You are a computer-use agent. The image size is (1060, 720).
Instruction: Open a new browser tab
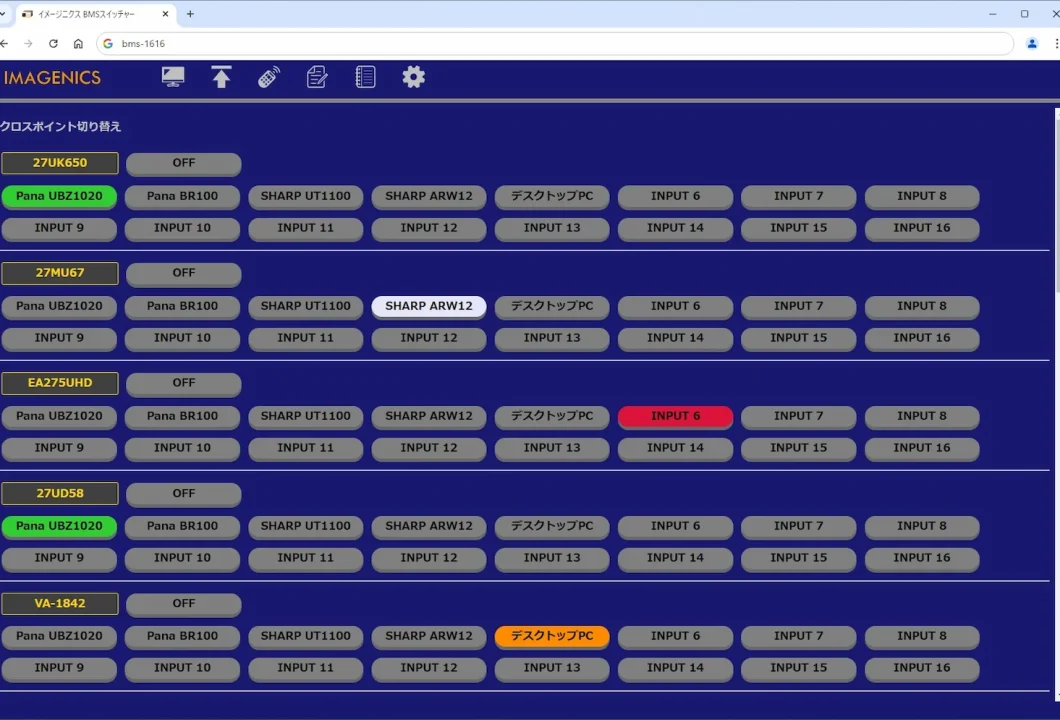pos(190,14)
